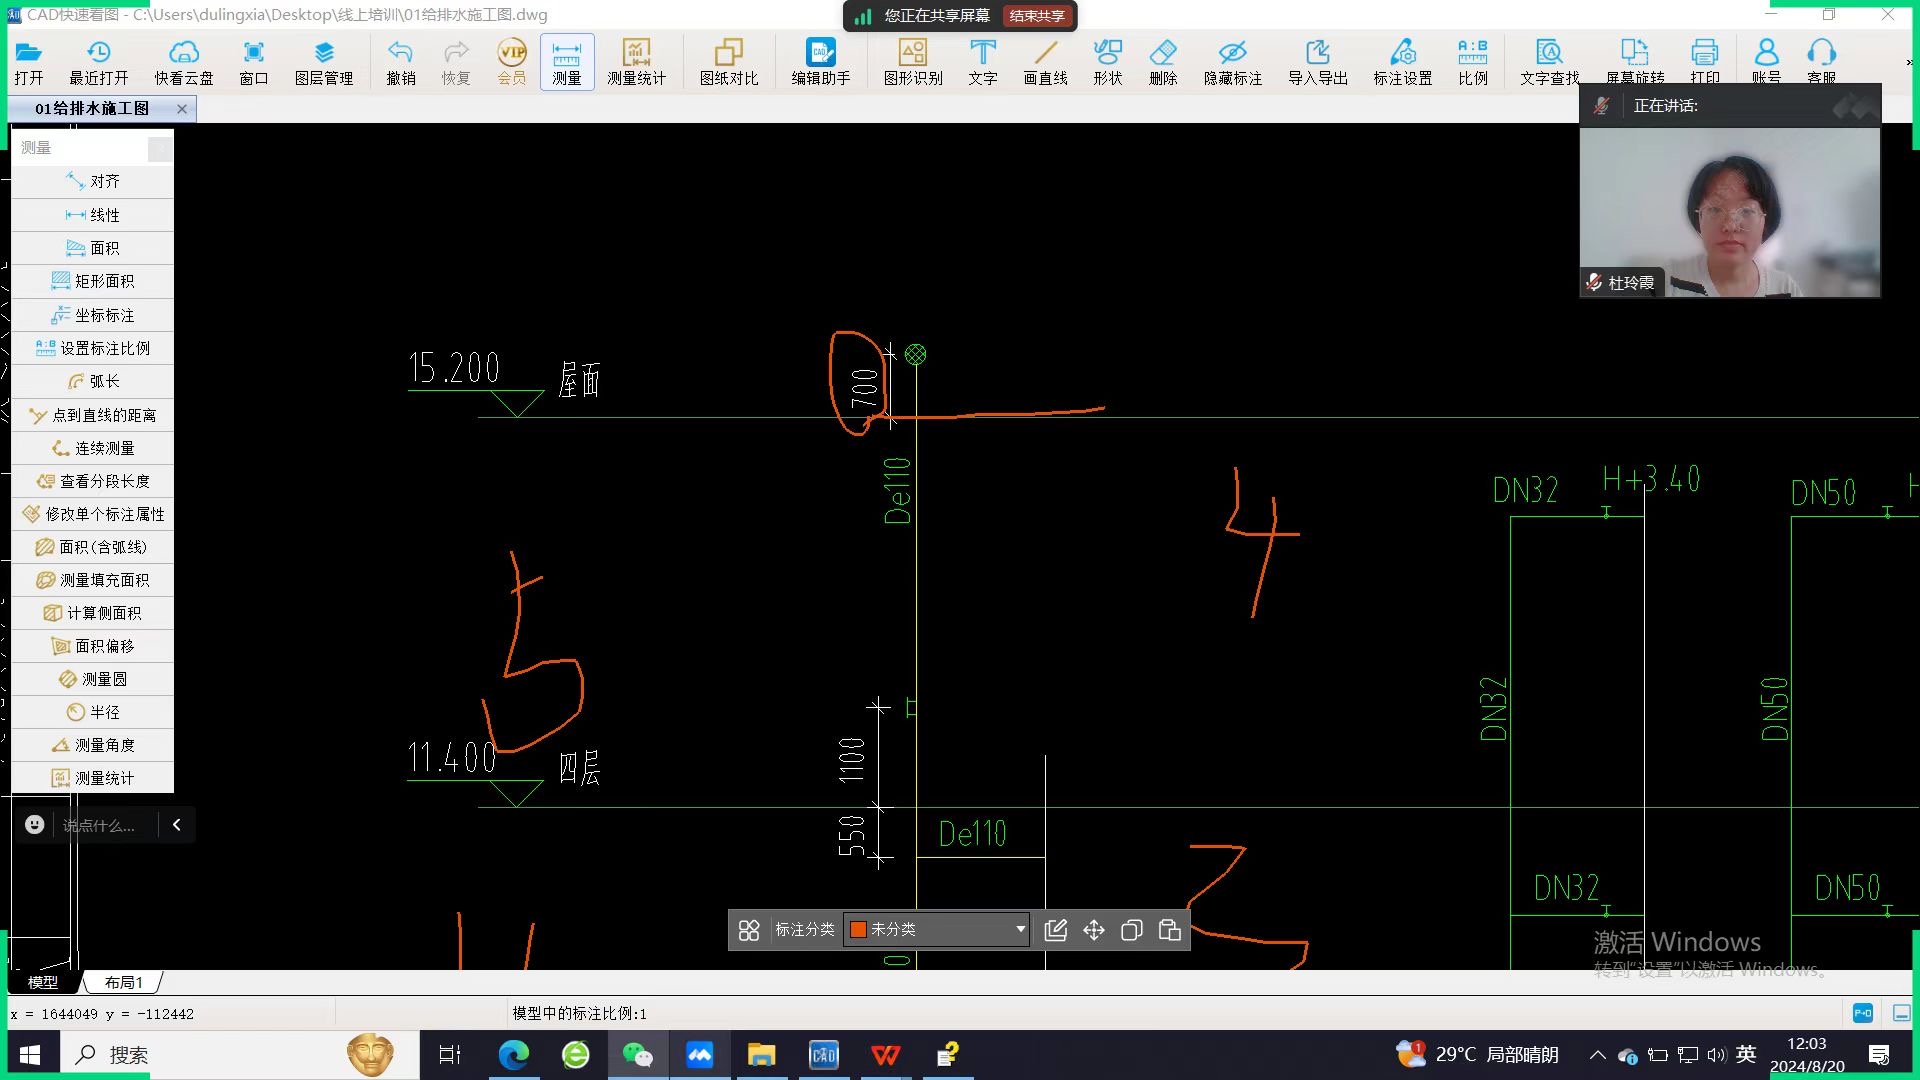
Task: Open the 打印 print tool
Action: (1704, 61)
